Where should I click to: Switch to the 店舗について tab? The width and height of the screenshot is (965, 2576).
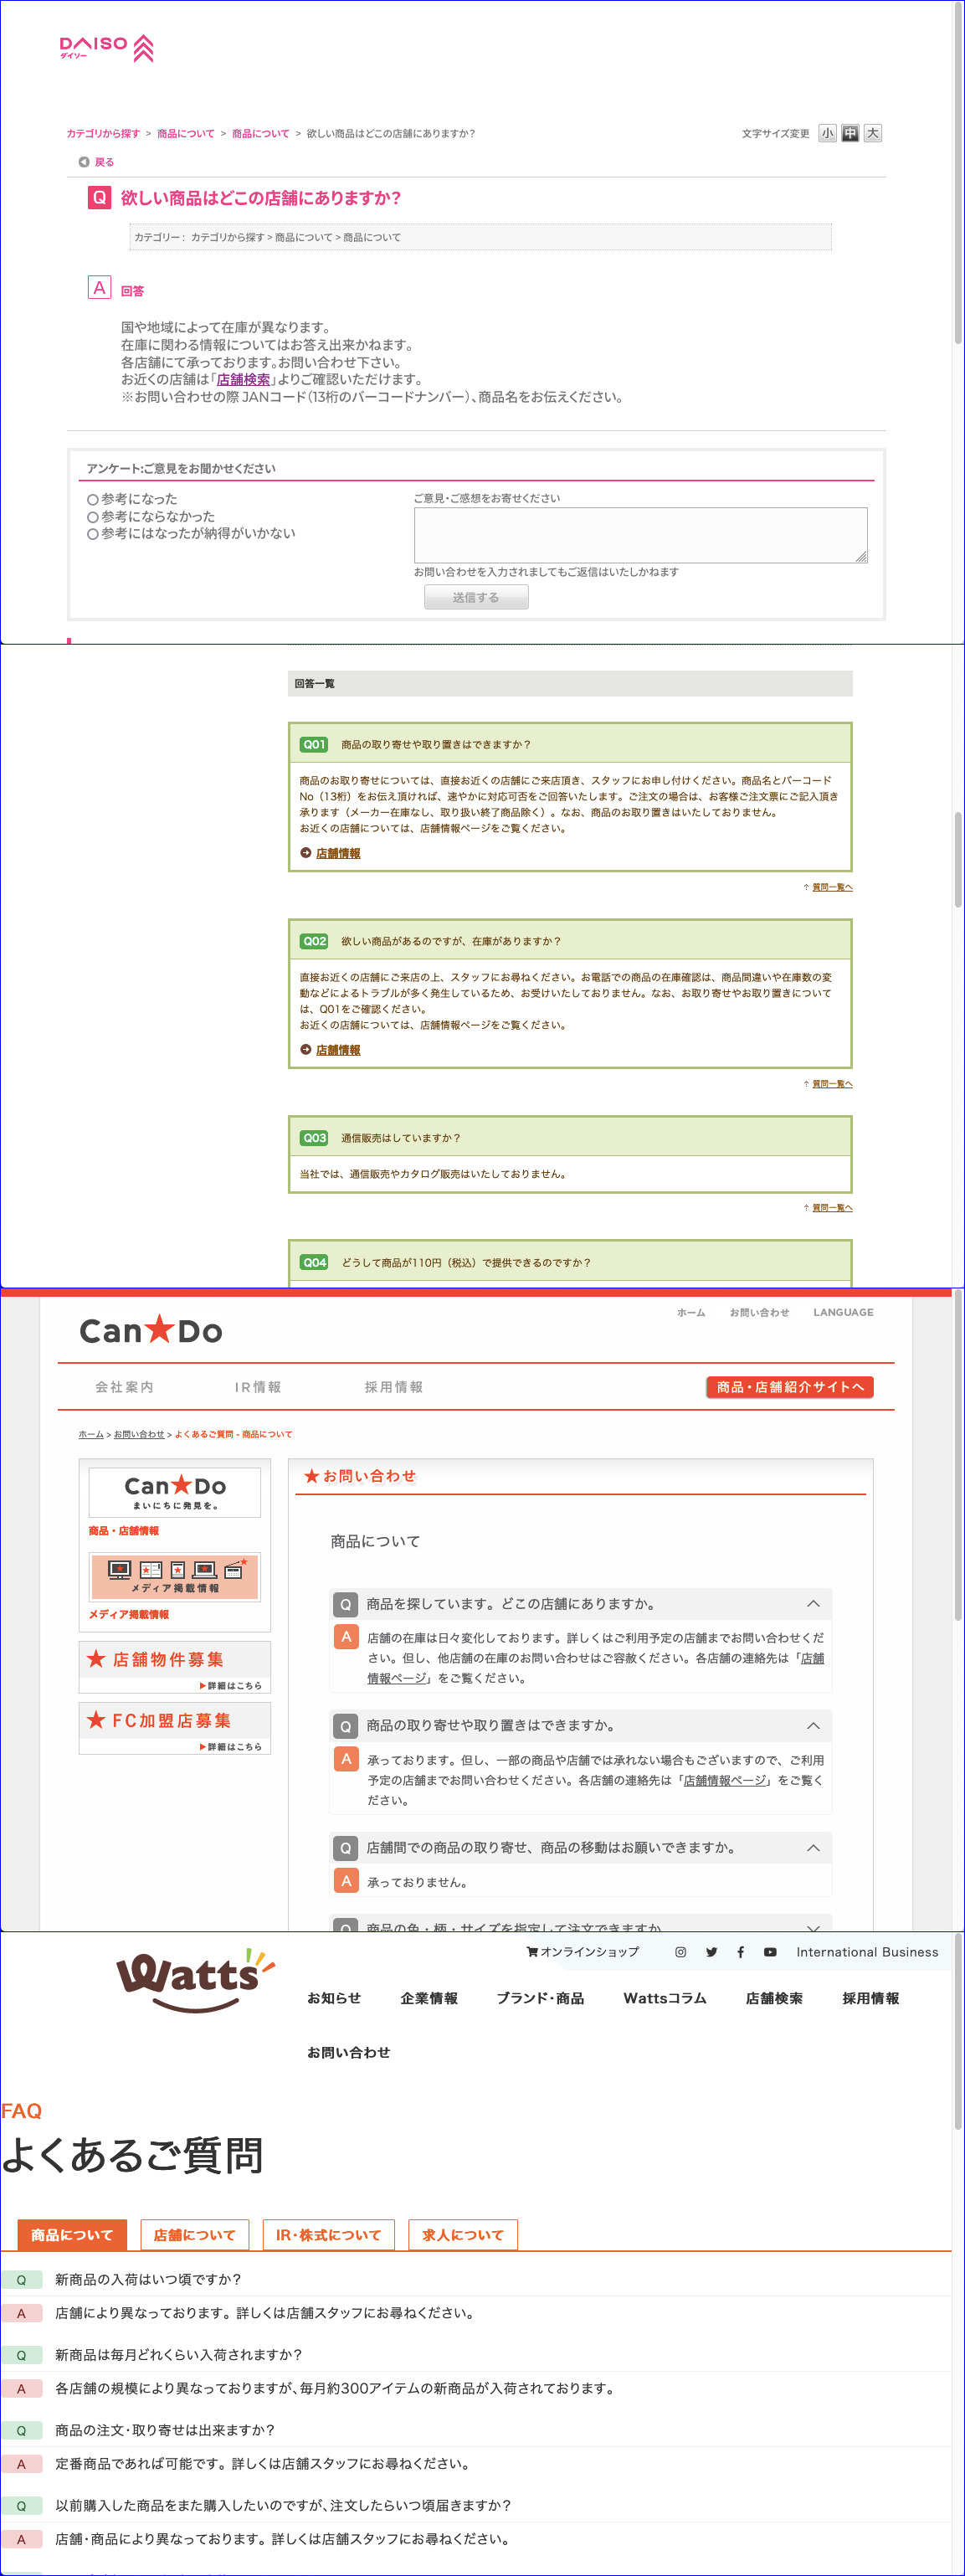194,2234
